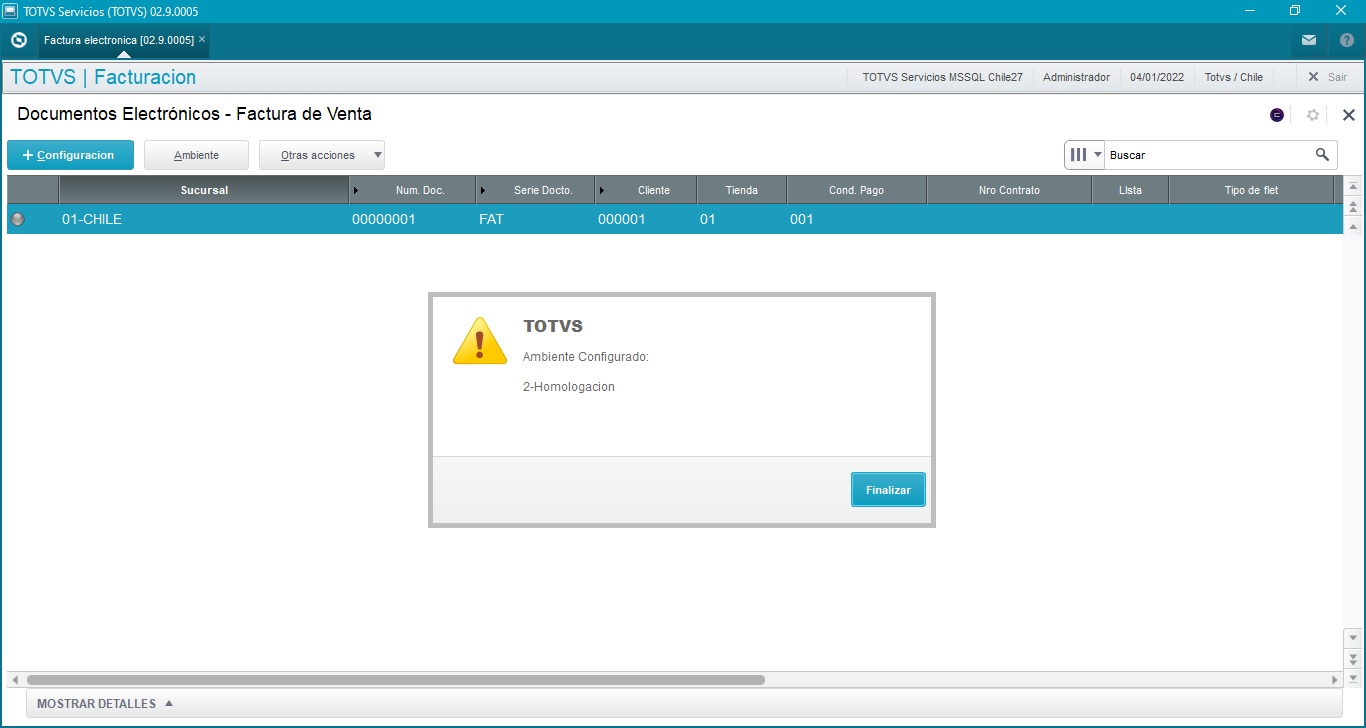Open the TOTVS logo menu icon
The height and width of the screenshot is (728, 1366).
coord(18,41)
